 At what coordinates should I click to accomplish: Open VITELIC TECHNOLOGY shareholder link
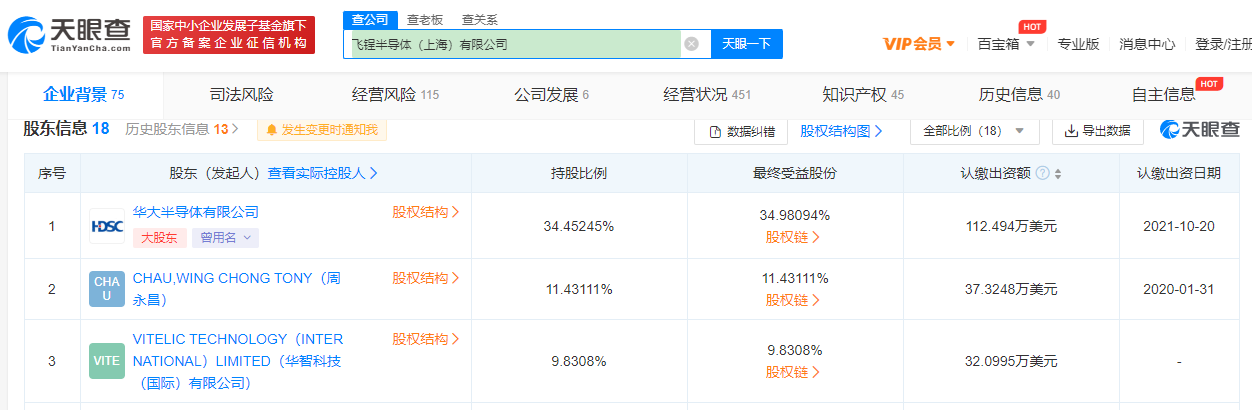pos(238,361)
